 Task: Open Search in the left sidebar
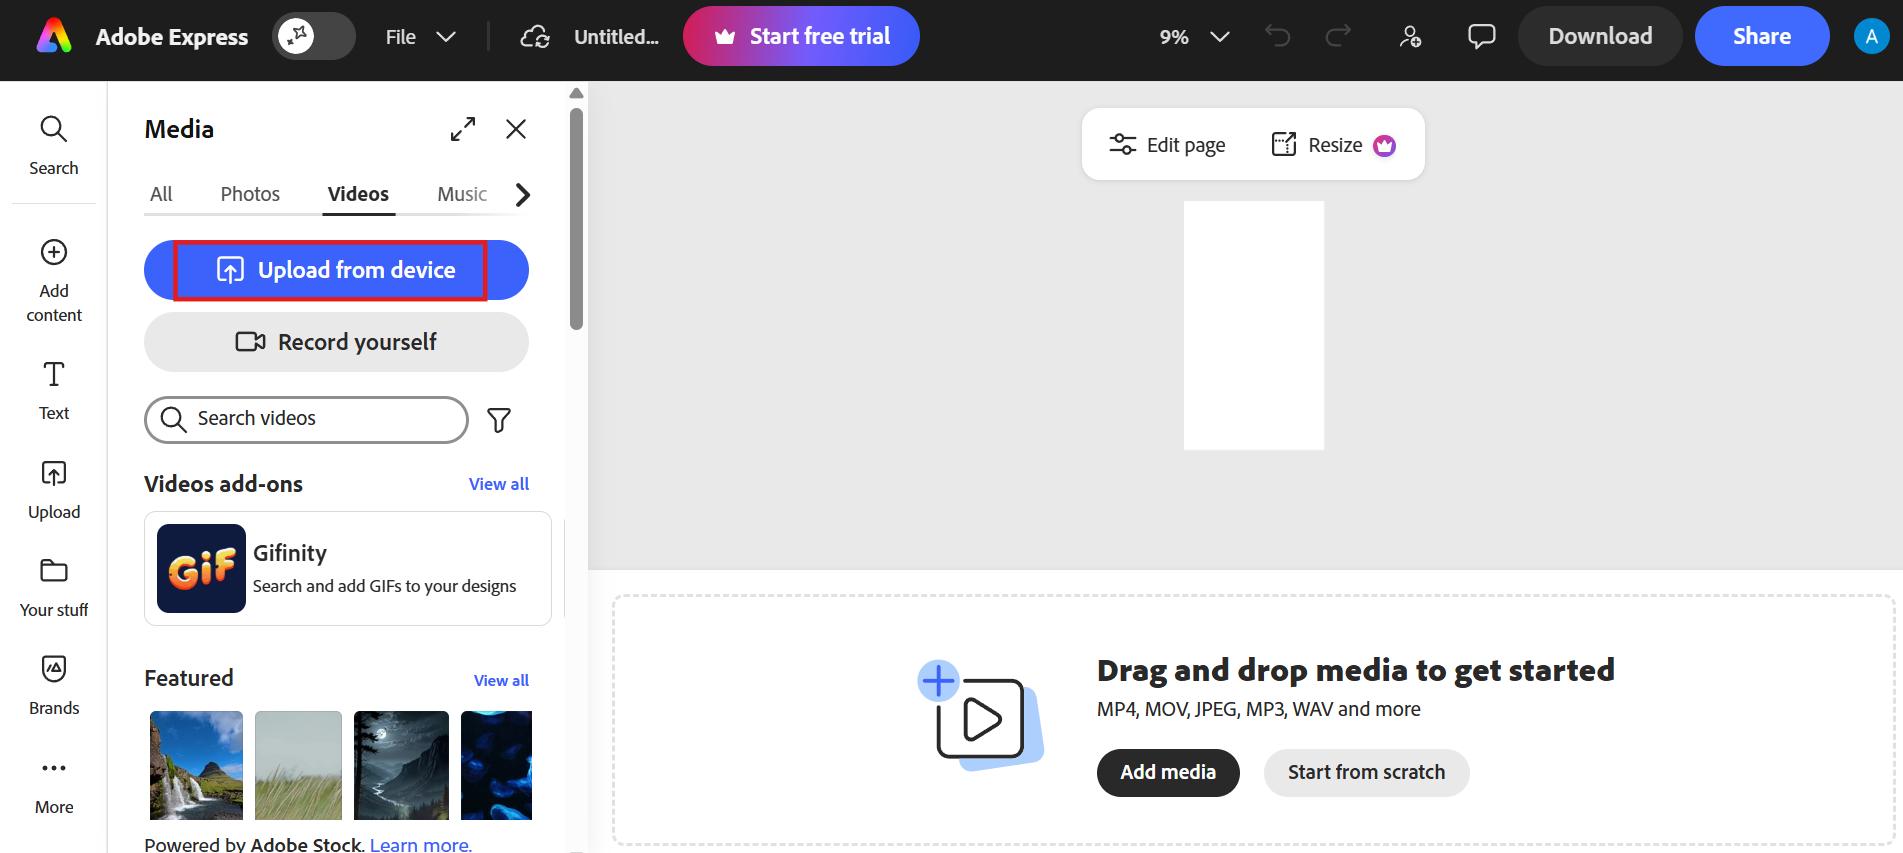point(54,146)
